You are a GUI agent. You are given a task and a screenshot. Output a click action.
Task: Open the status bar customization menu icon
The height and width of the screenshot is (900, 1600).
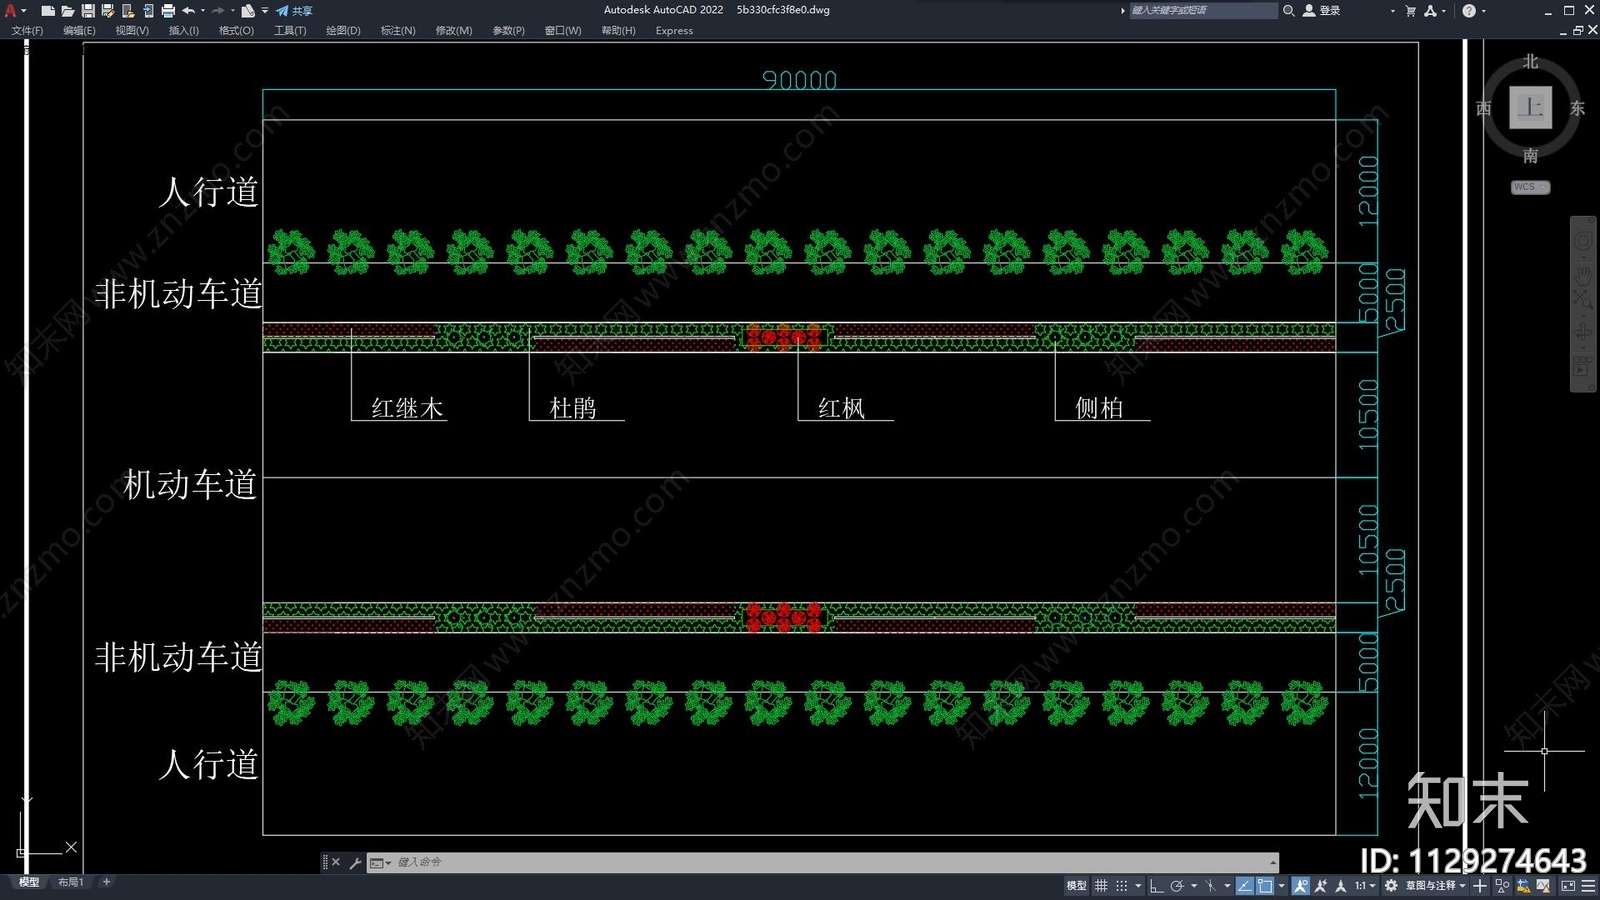[x=1588, y=886]
